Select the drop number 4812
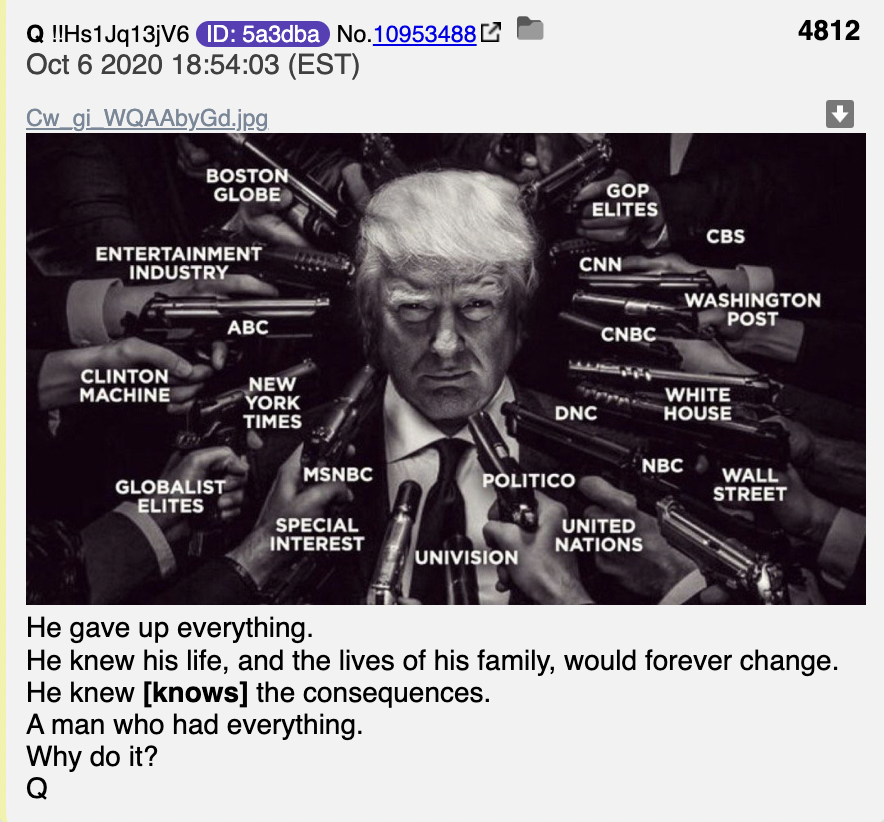 pyautogui.click(x=829, y=30)
